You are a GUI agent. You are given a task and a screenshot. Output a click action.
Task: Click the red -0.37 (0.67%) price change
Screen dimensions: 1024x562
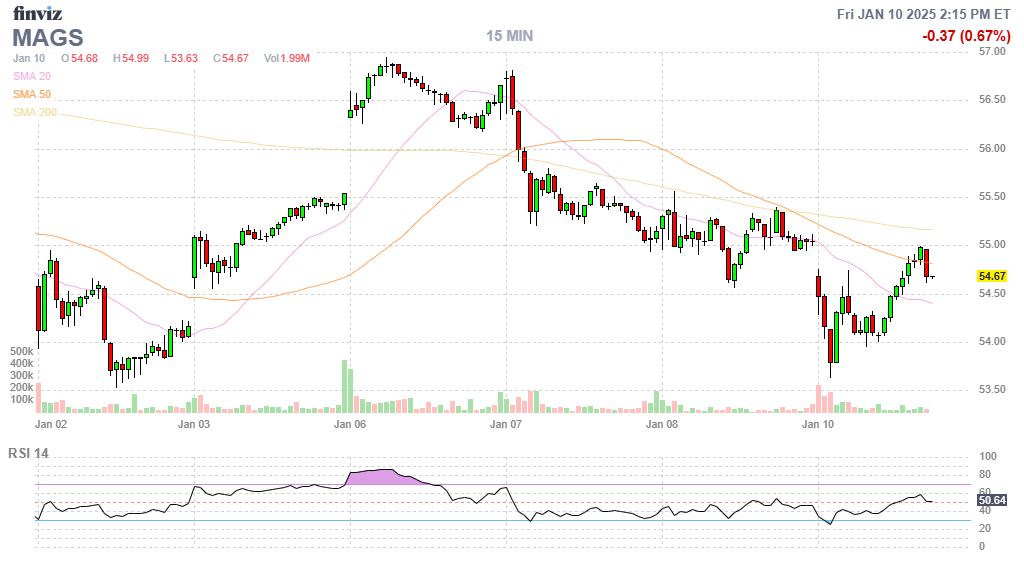pyautogui.click(x=966, y=36)
